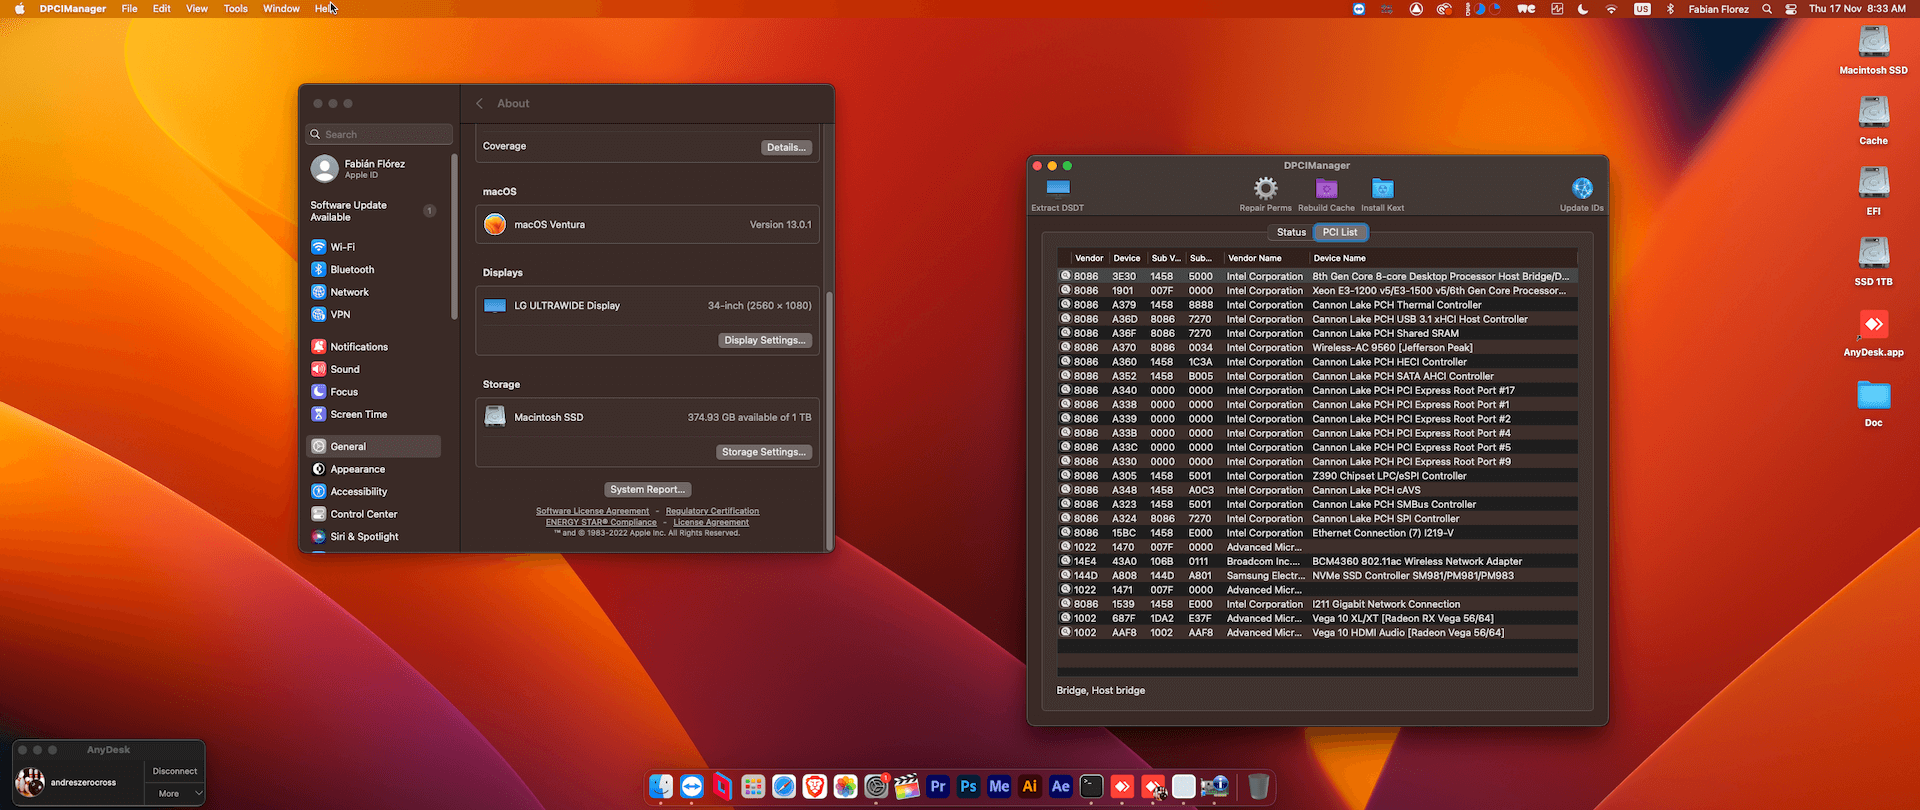Open Brave browser from the Dock
The image size is (1920, 810).
point(815,787)
